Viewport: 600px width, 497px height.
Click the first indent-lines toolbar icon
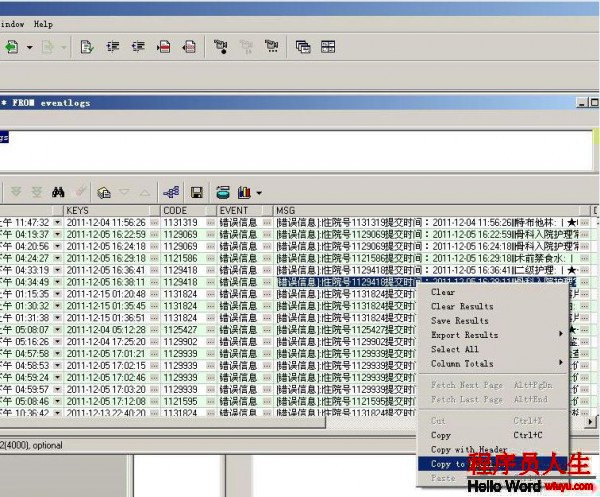pyautogui.click(x=112, y=47)
